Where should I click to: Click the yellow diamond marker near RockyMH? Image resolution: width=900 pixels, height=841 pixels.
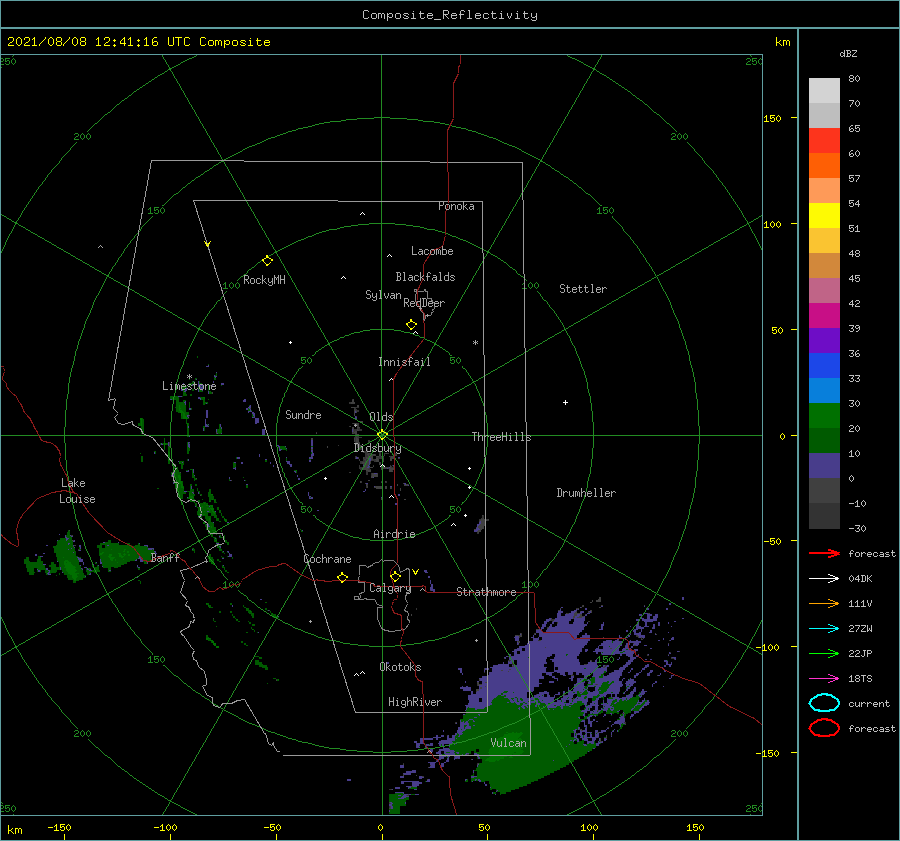pos(267,261)
